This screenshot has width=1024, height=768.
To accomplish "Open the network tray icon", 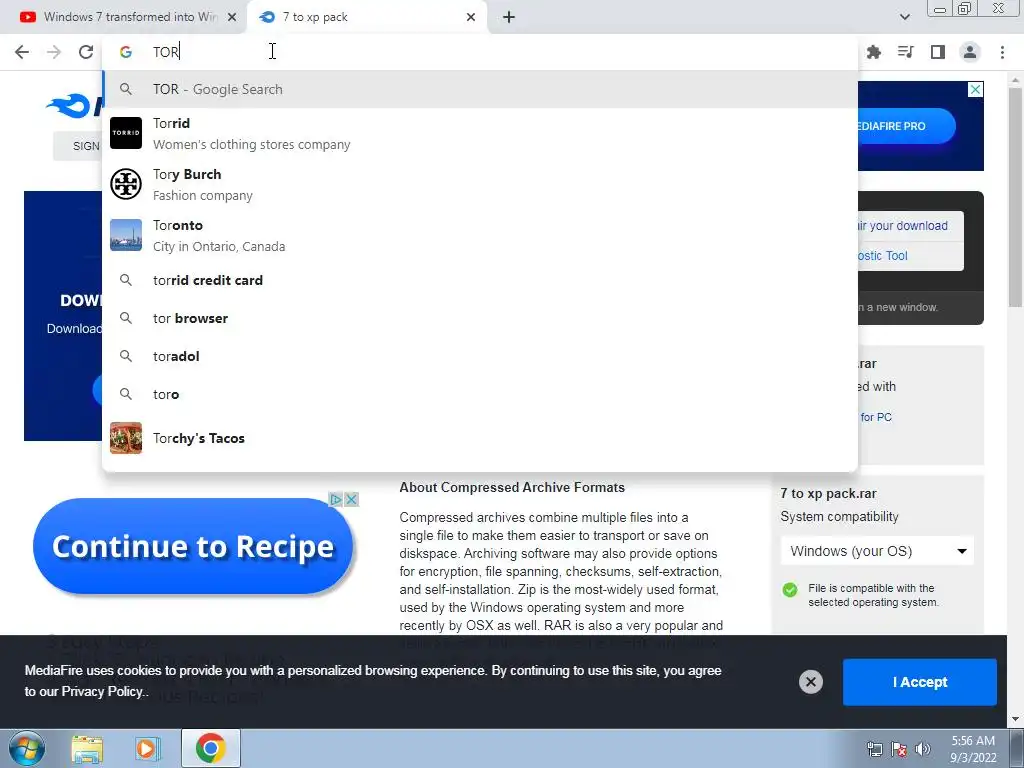I will (x=874, y=750).
